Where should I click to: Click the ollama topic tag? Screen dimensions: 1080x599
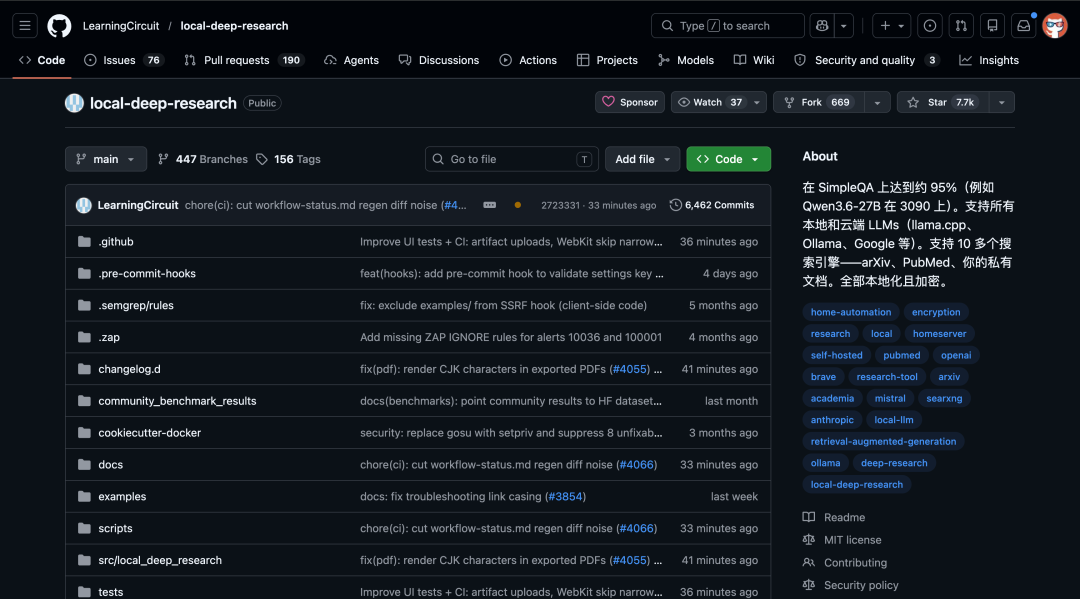coord(825,463)
